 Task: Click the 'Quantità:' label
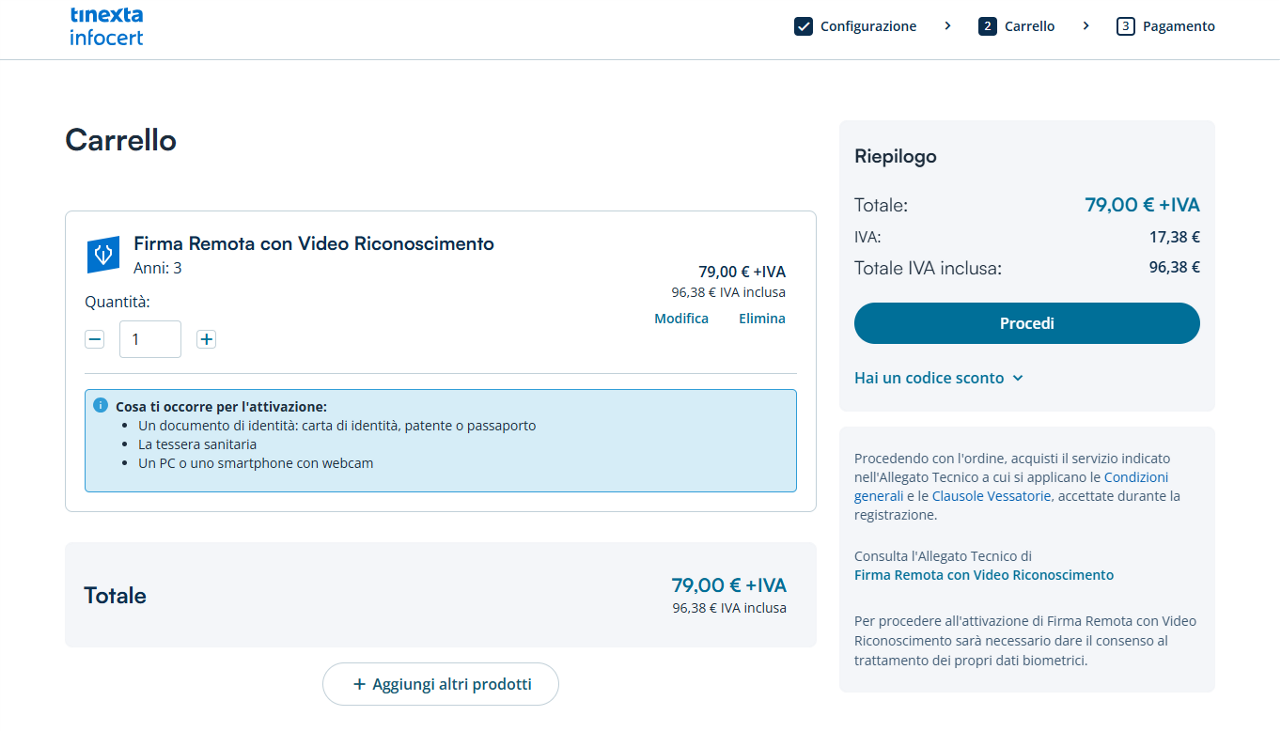coord(117,302)
